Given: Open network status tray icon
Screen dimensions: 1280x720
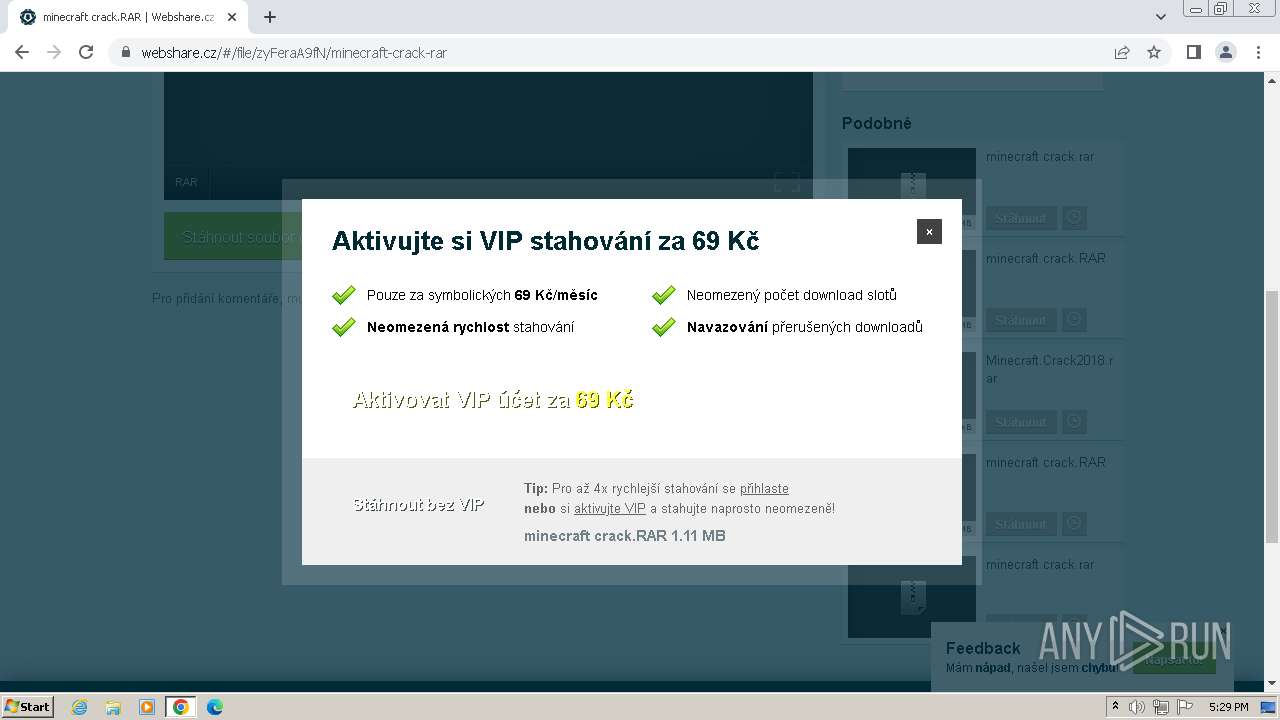Looking at the screenshot, I should point(1161,707).
